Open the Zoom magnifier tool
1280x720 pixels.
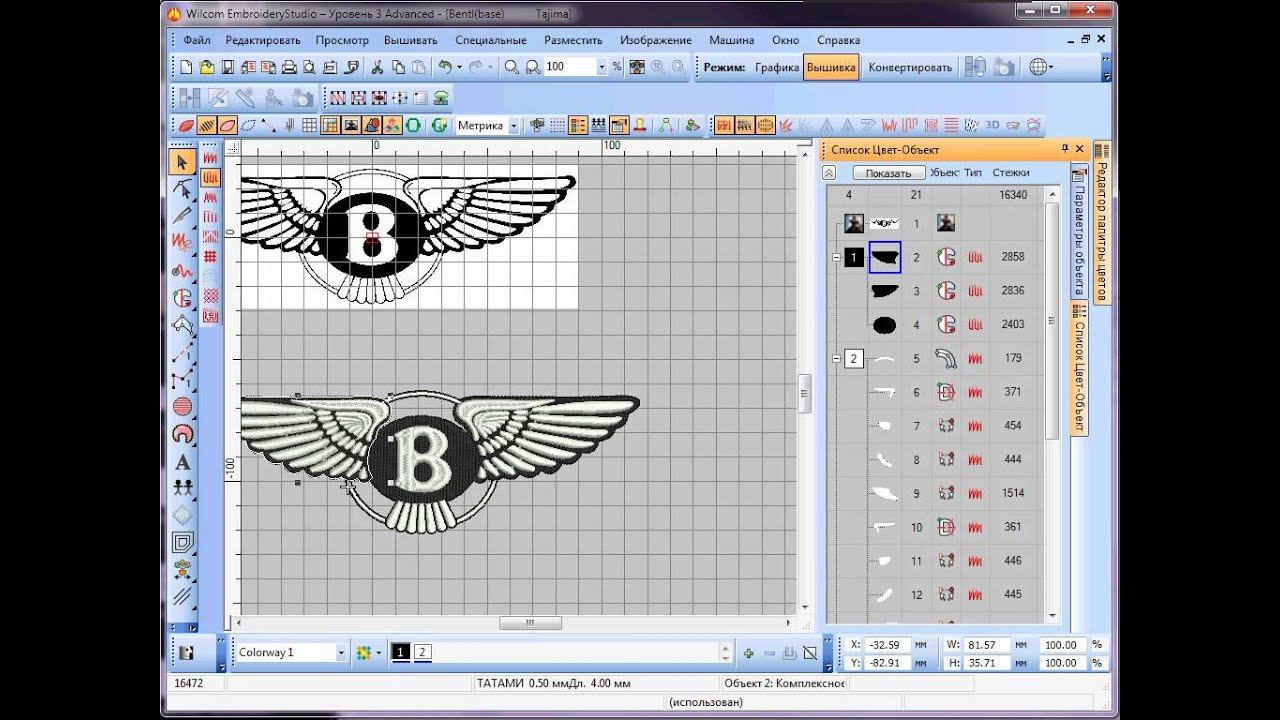pyautogui.click(x=511, y=67)
